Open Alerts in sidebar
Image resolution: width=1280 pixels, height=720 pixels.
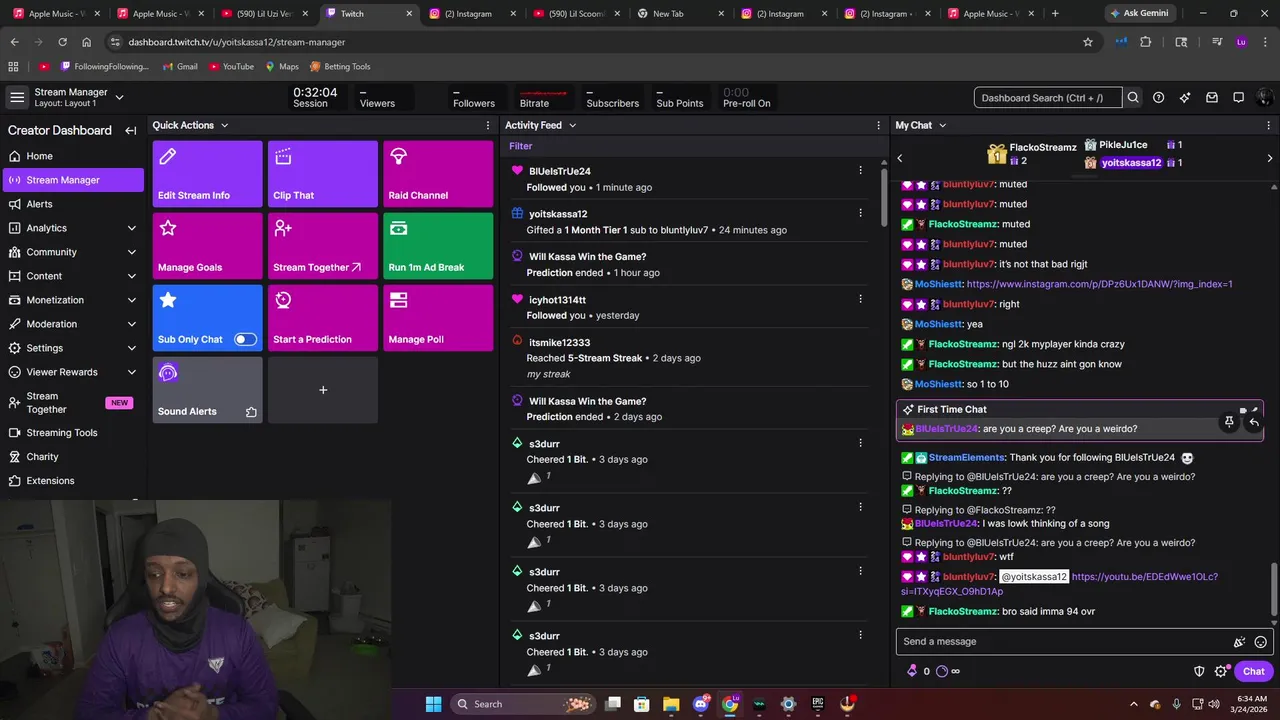pyautogui.click(x=72, y=204)
